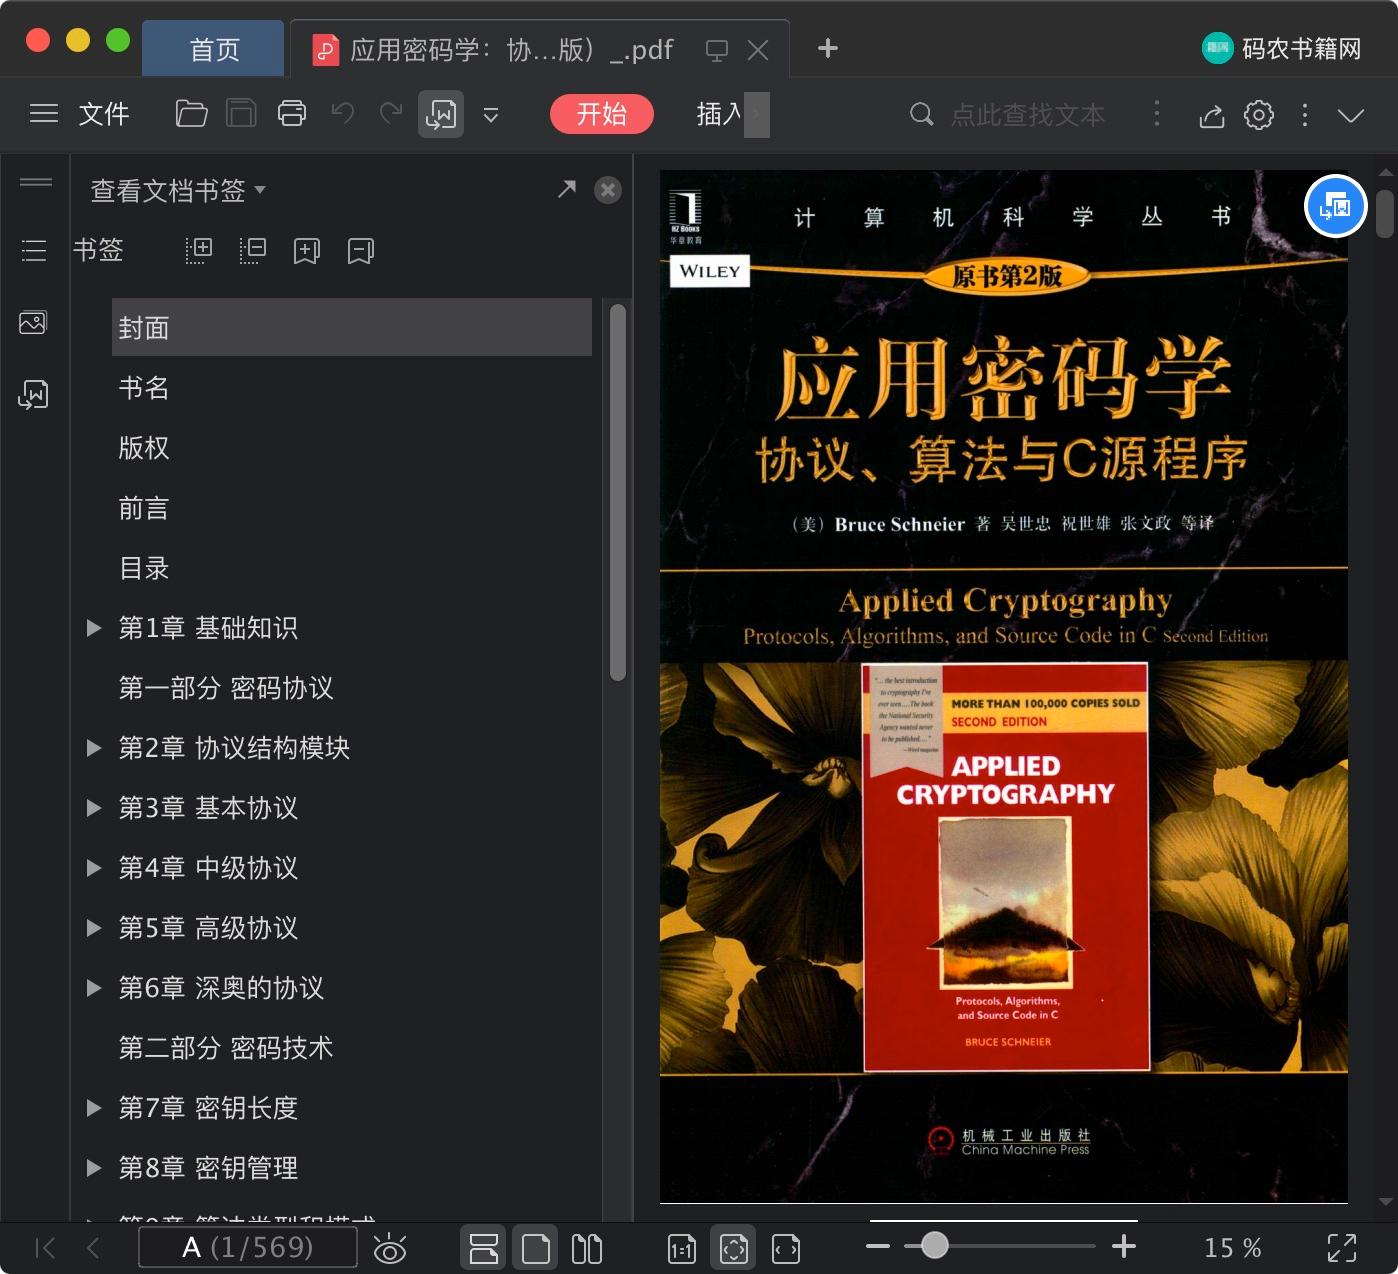Expand 第4章 中级协议 bookmark
Viewport: 1398px width, 1274px height.
[94, 868]
